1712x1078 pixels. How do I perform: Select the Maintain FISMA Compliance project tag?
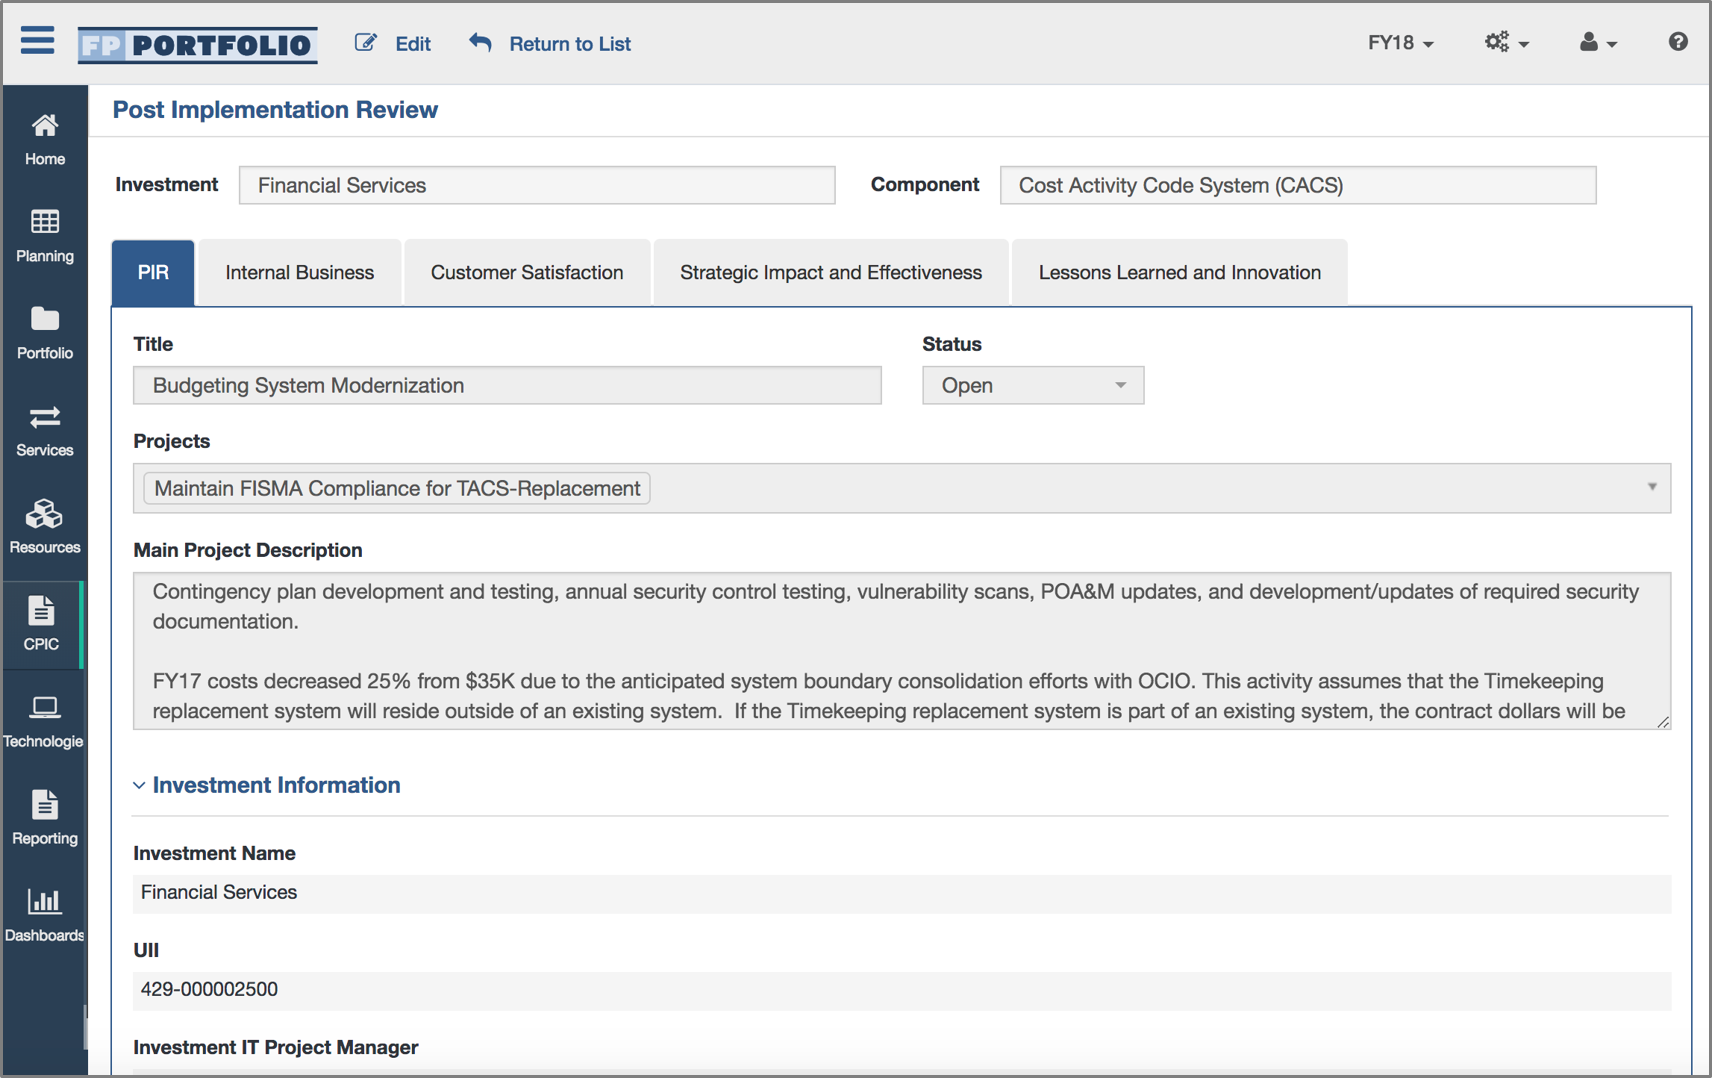click(397, 488)
